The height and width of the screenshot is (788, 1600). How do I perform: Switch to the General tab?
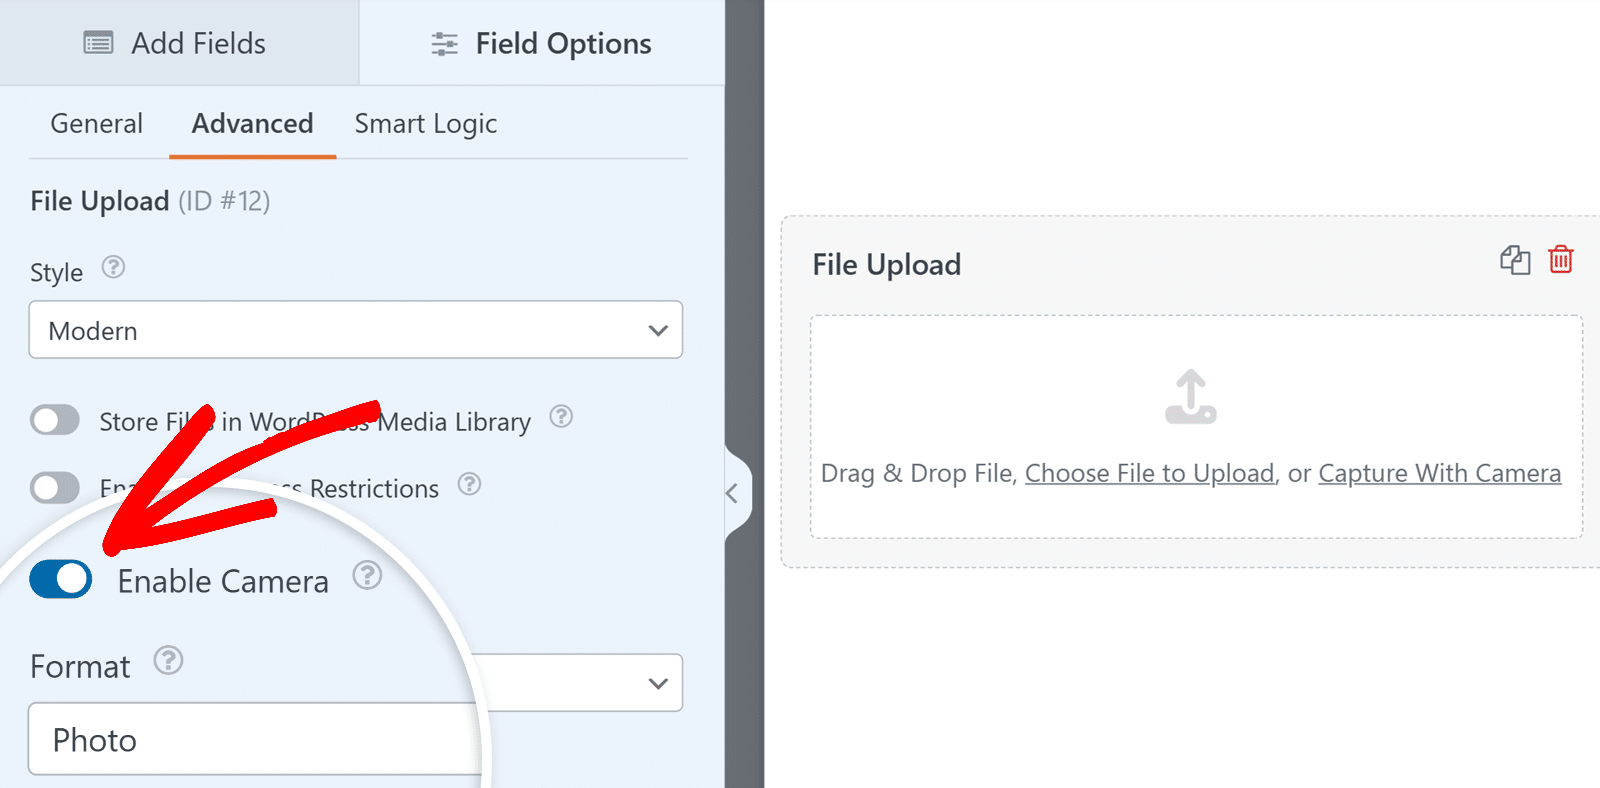pos(96,123)
